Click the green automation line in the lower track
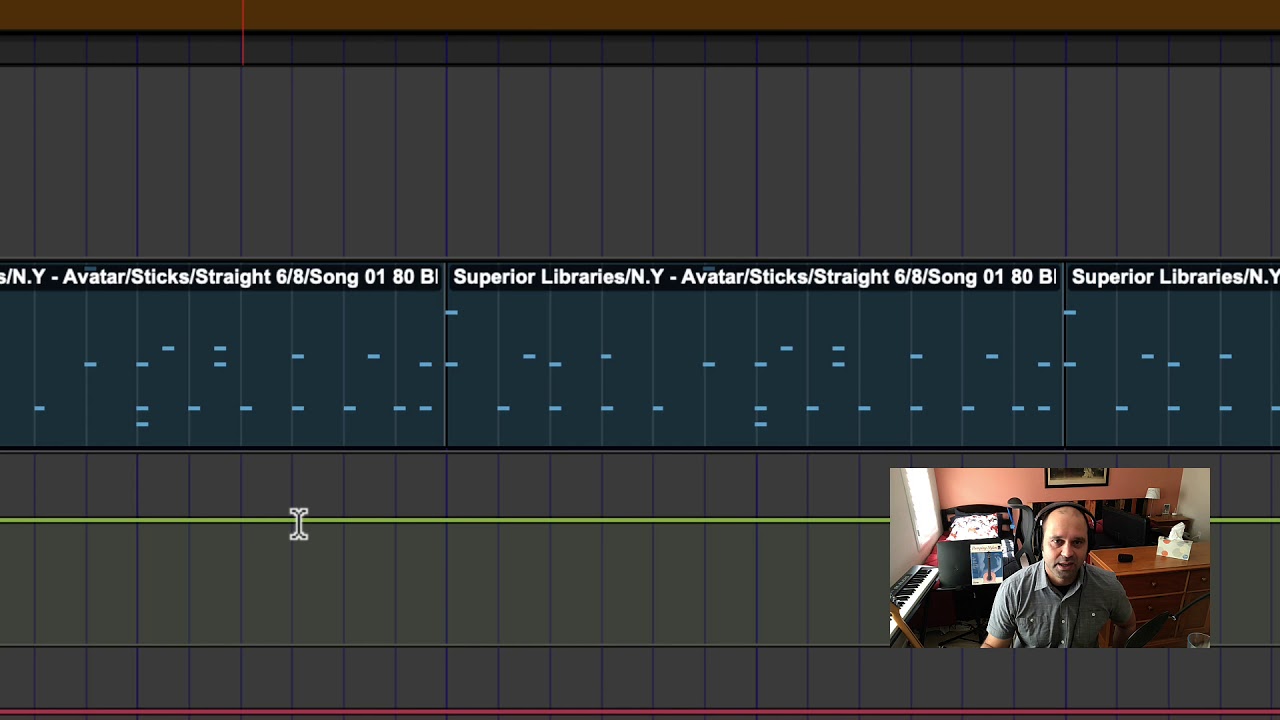Screen dimensions: 1280x720 [444, 521]
